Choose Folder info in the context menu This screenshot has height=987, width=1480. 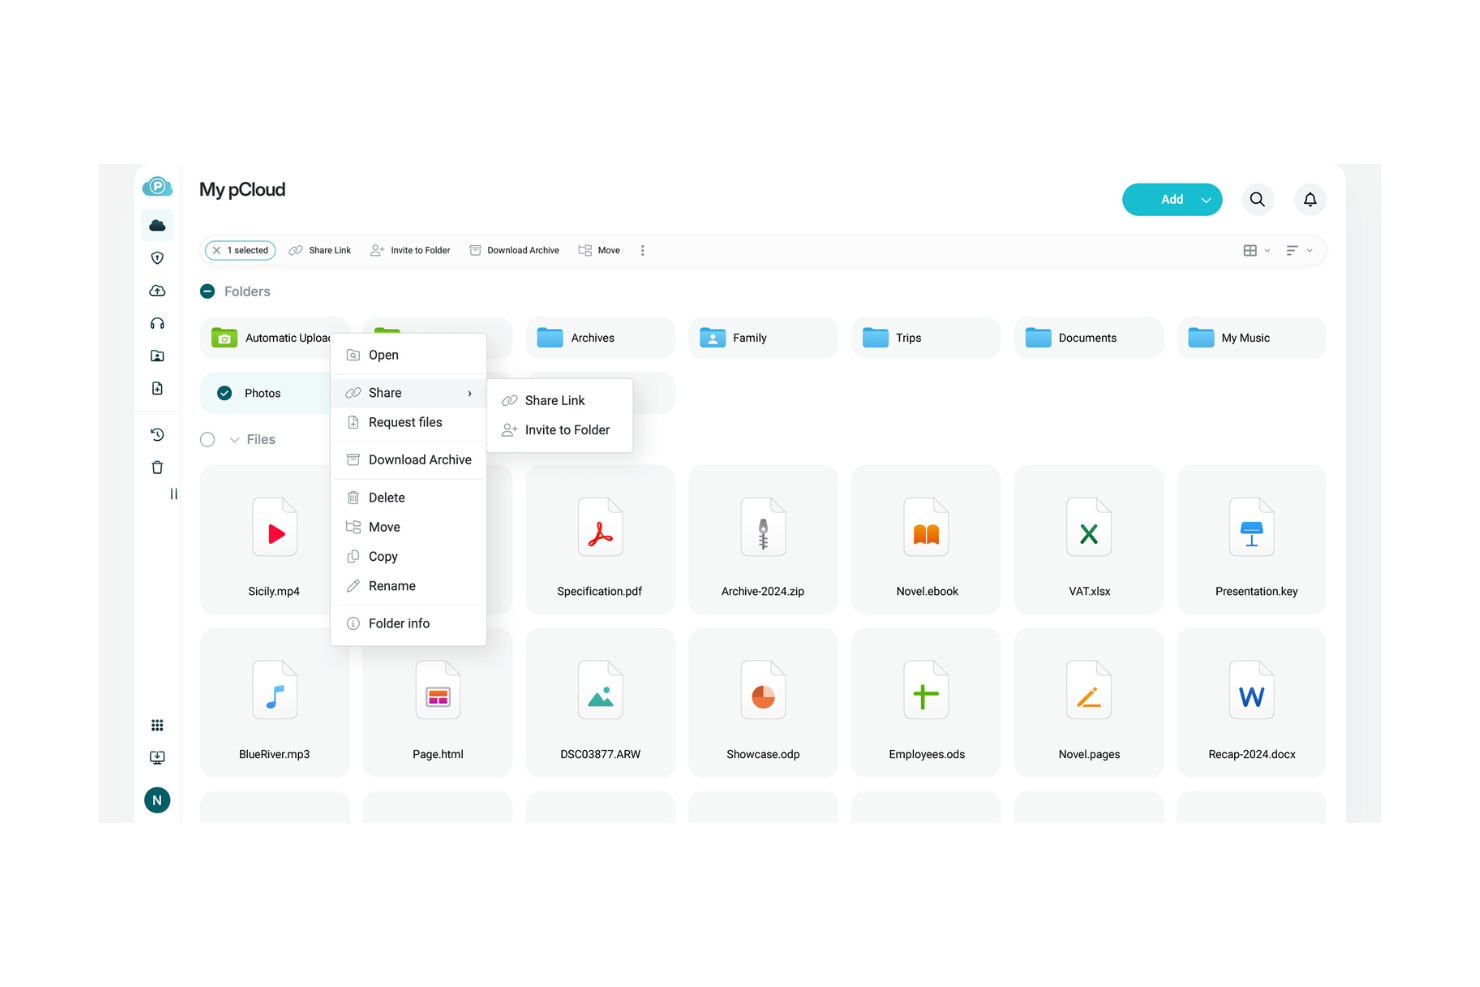coord(408,624)
